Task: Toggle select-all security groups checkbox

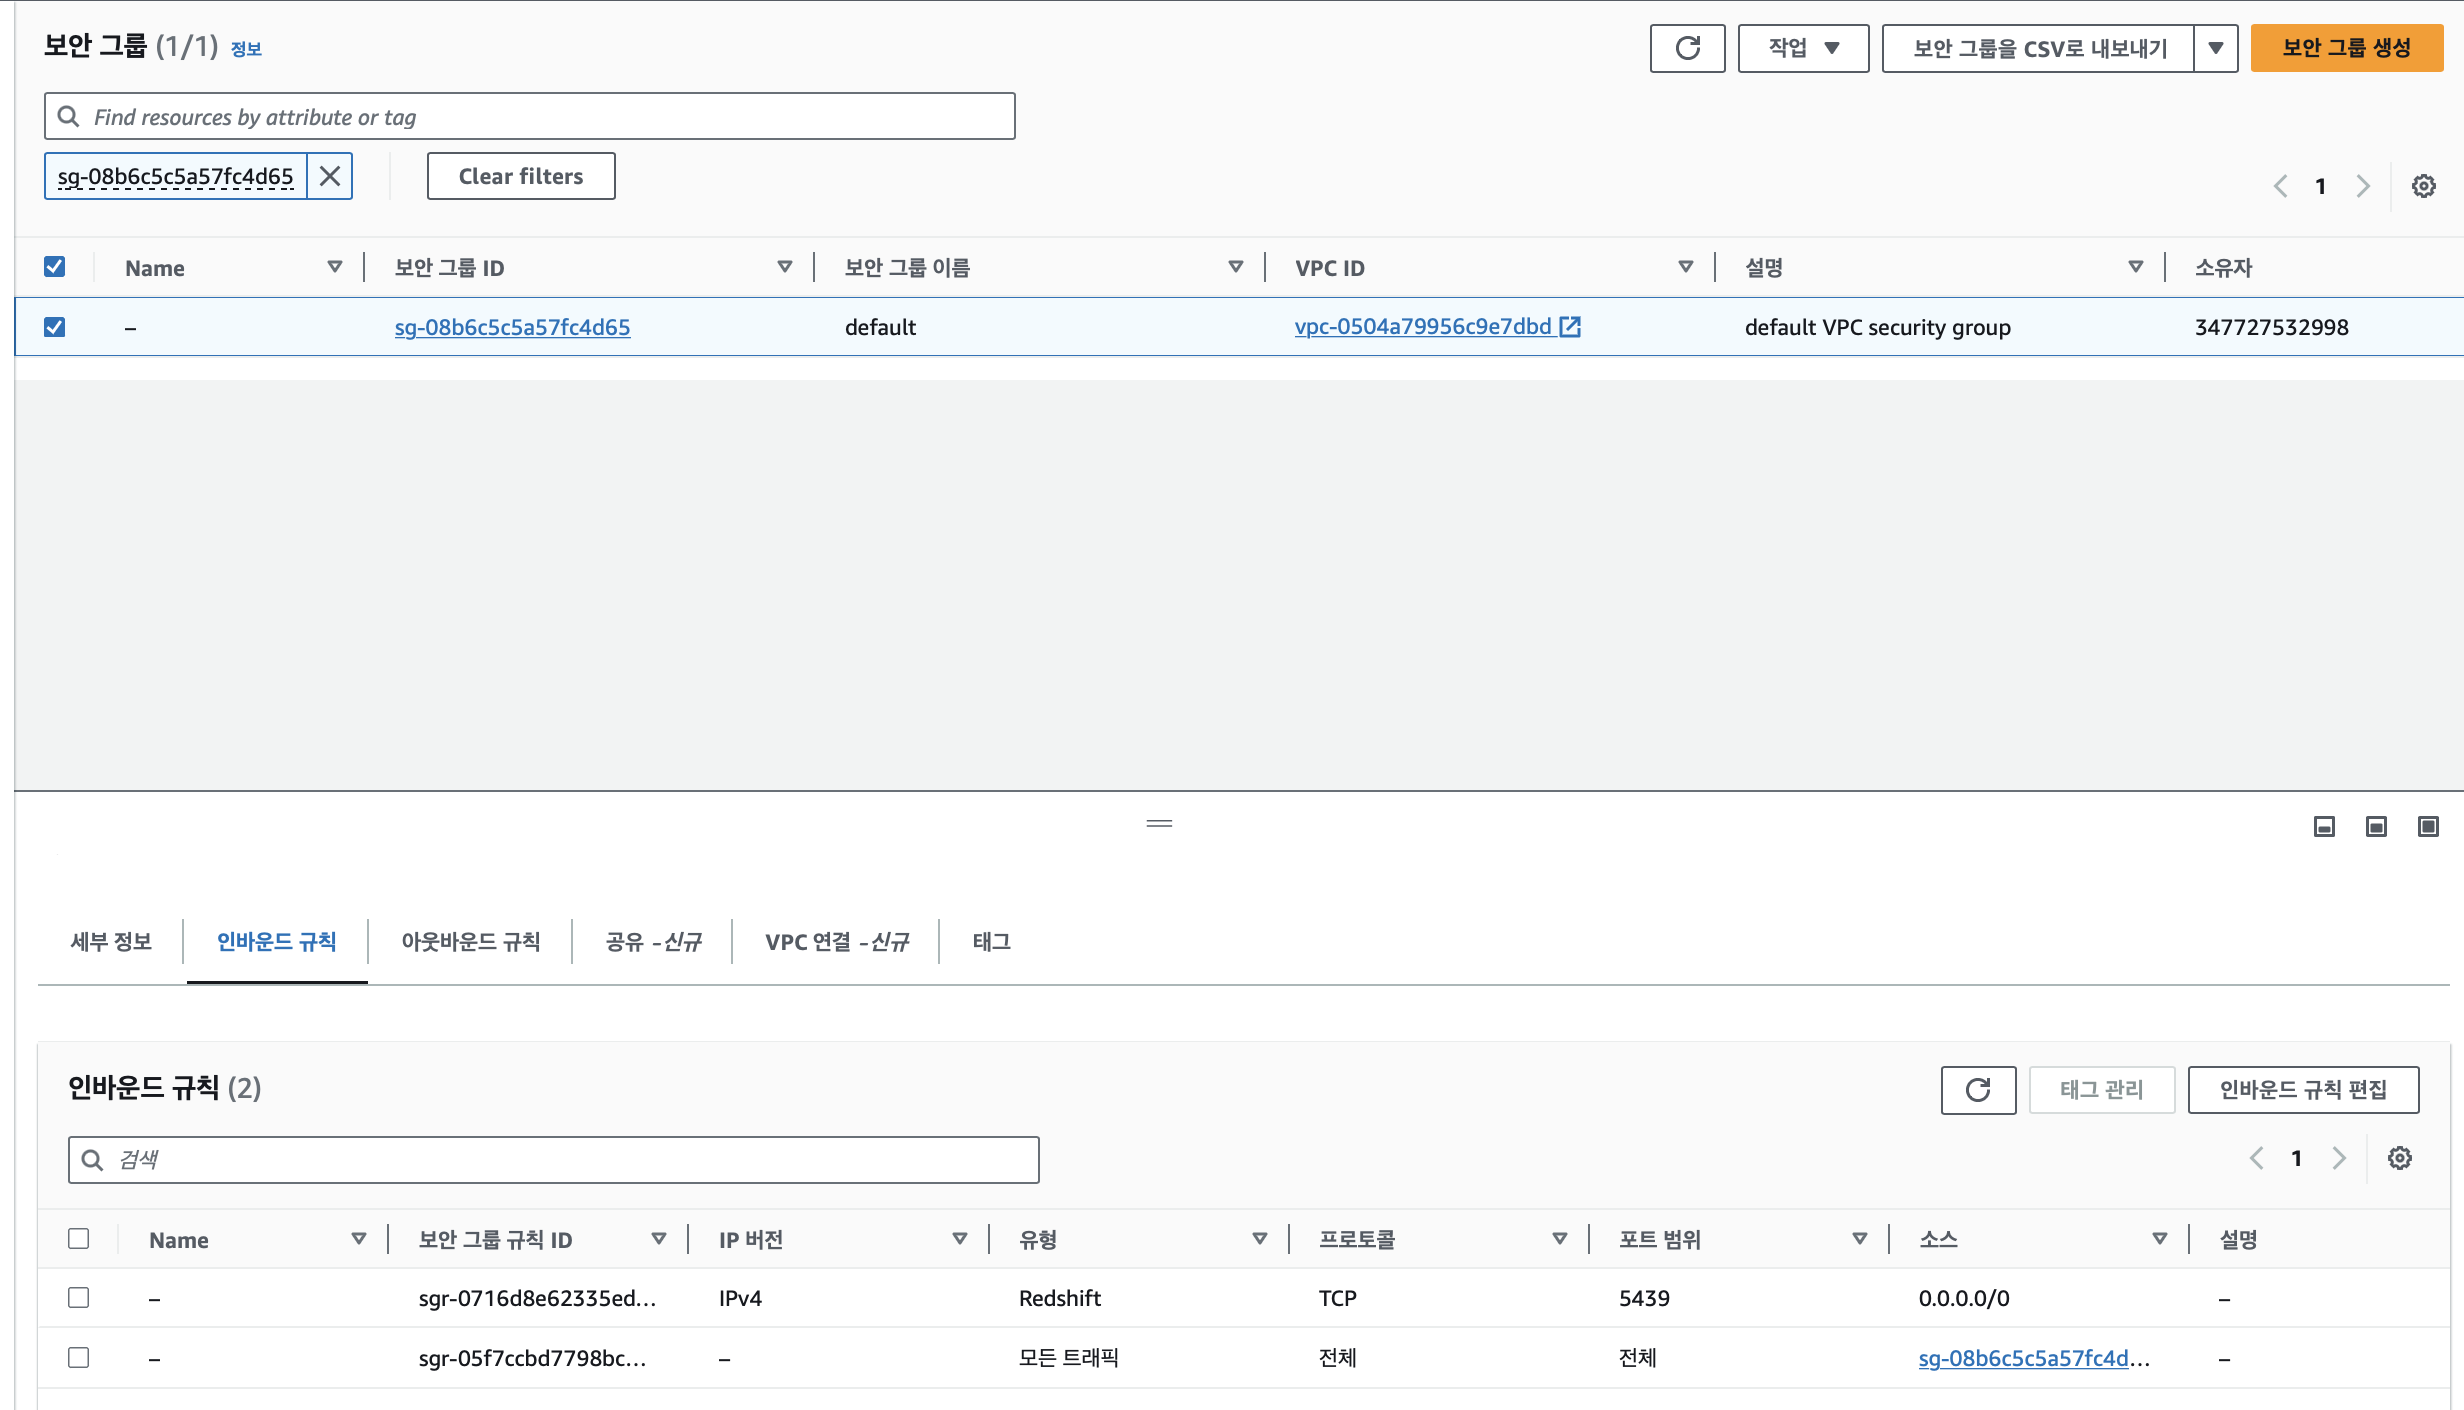Action: (55, 267)
